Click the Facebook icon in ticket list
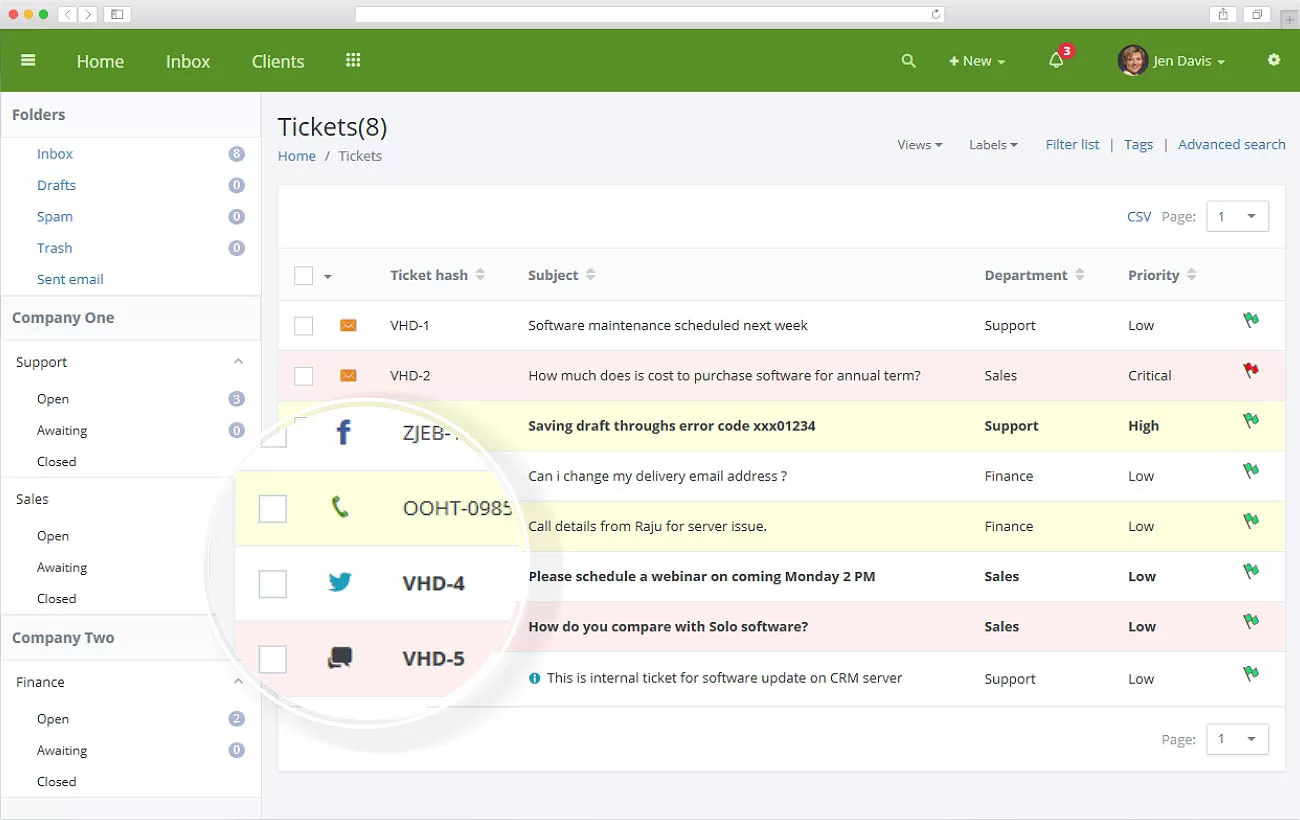This screenshot has height=820, width=1300. click(x=343, y=432)
